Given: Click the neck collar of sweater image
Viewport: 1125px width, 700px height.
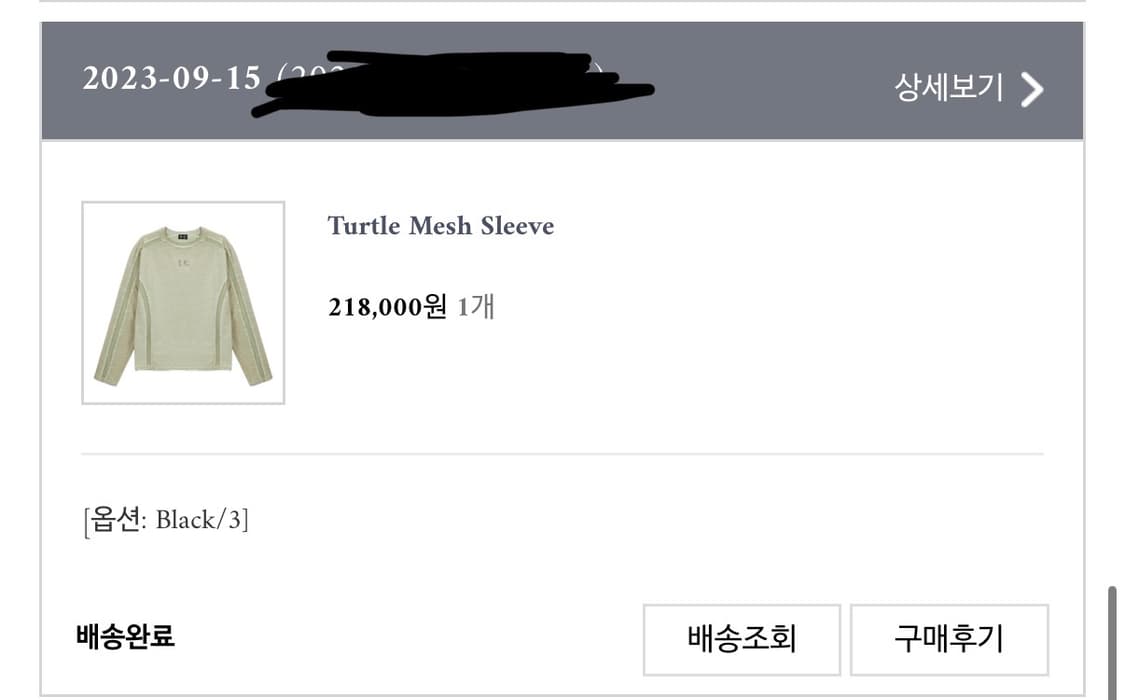Looking at the screenshot, I should pyautogui.click(x=183, y=233).
